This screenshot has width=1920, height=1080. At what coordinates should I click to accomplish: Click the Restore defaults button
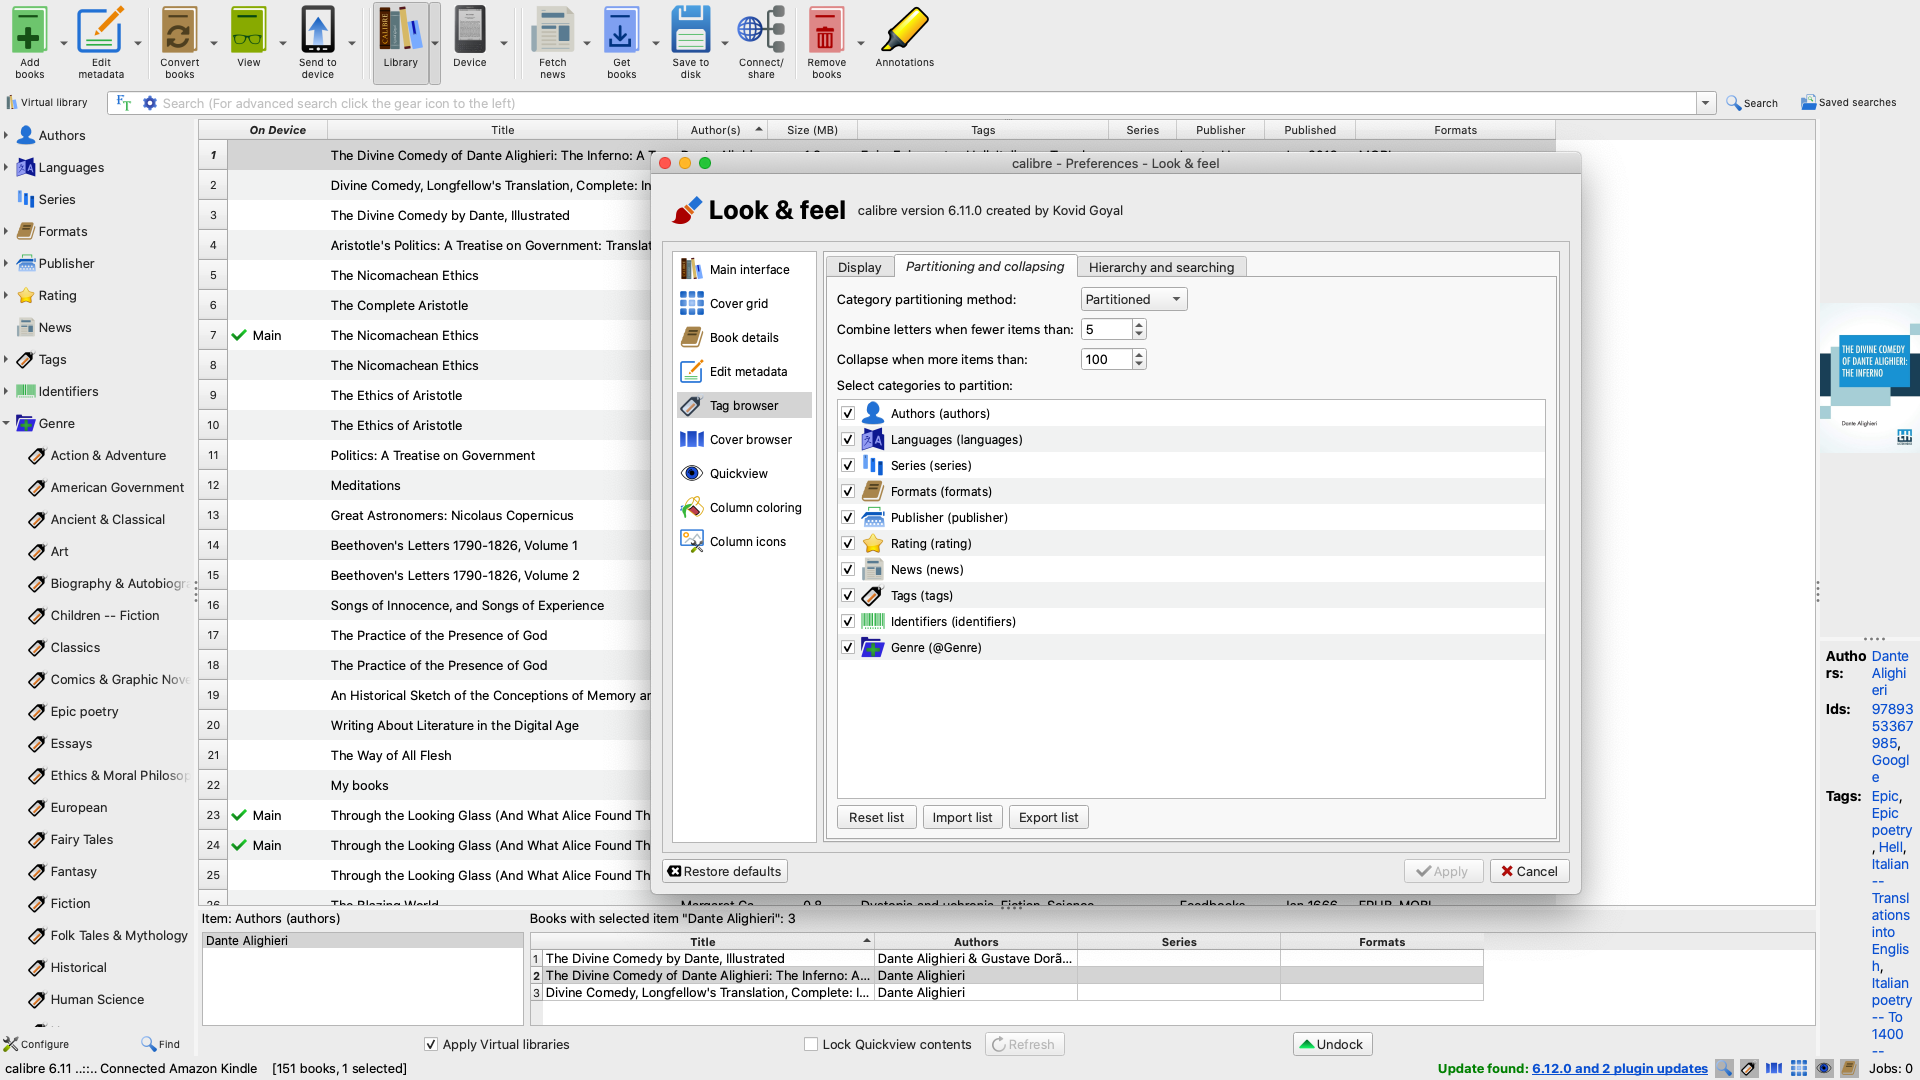pyautogui.click(x=725, y=872)
